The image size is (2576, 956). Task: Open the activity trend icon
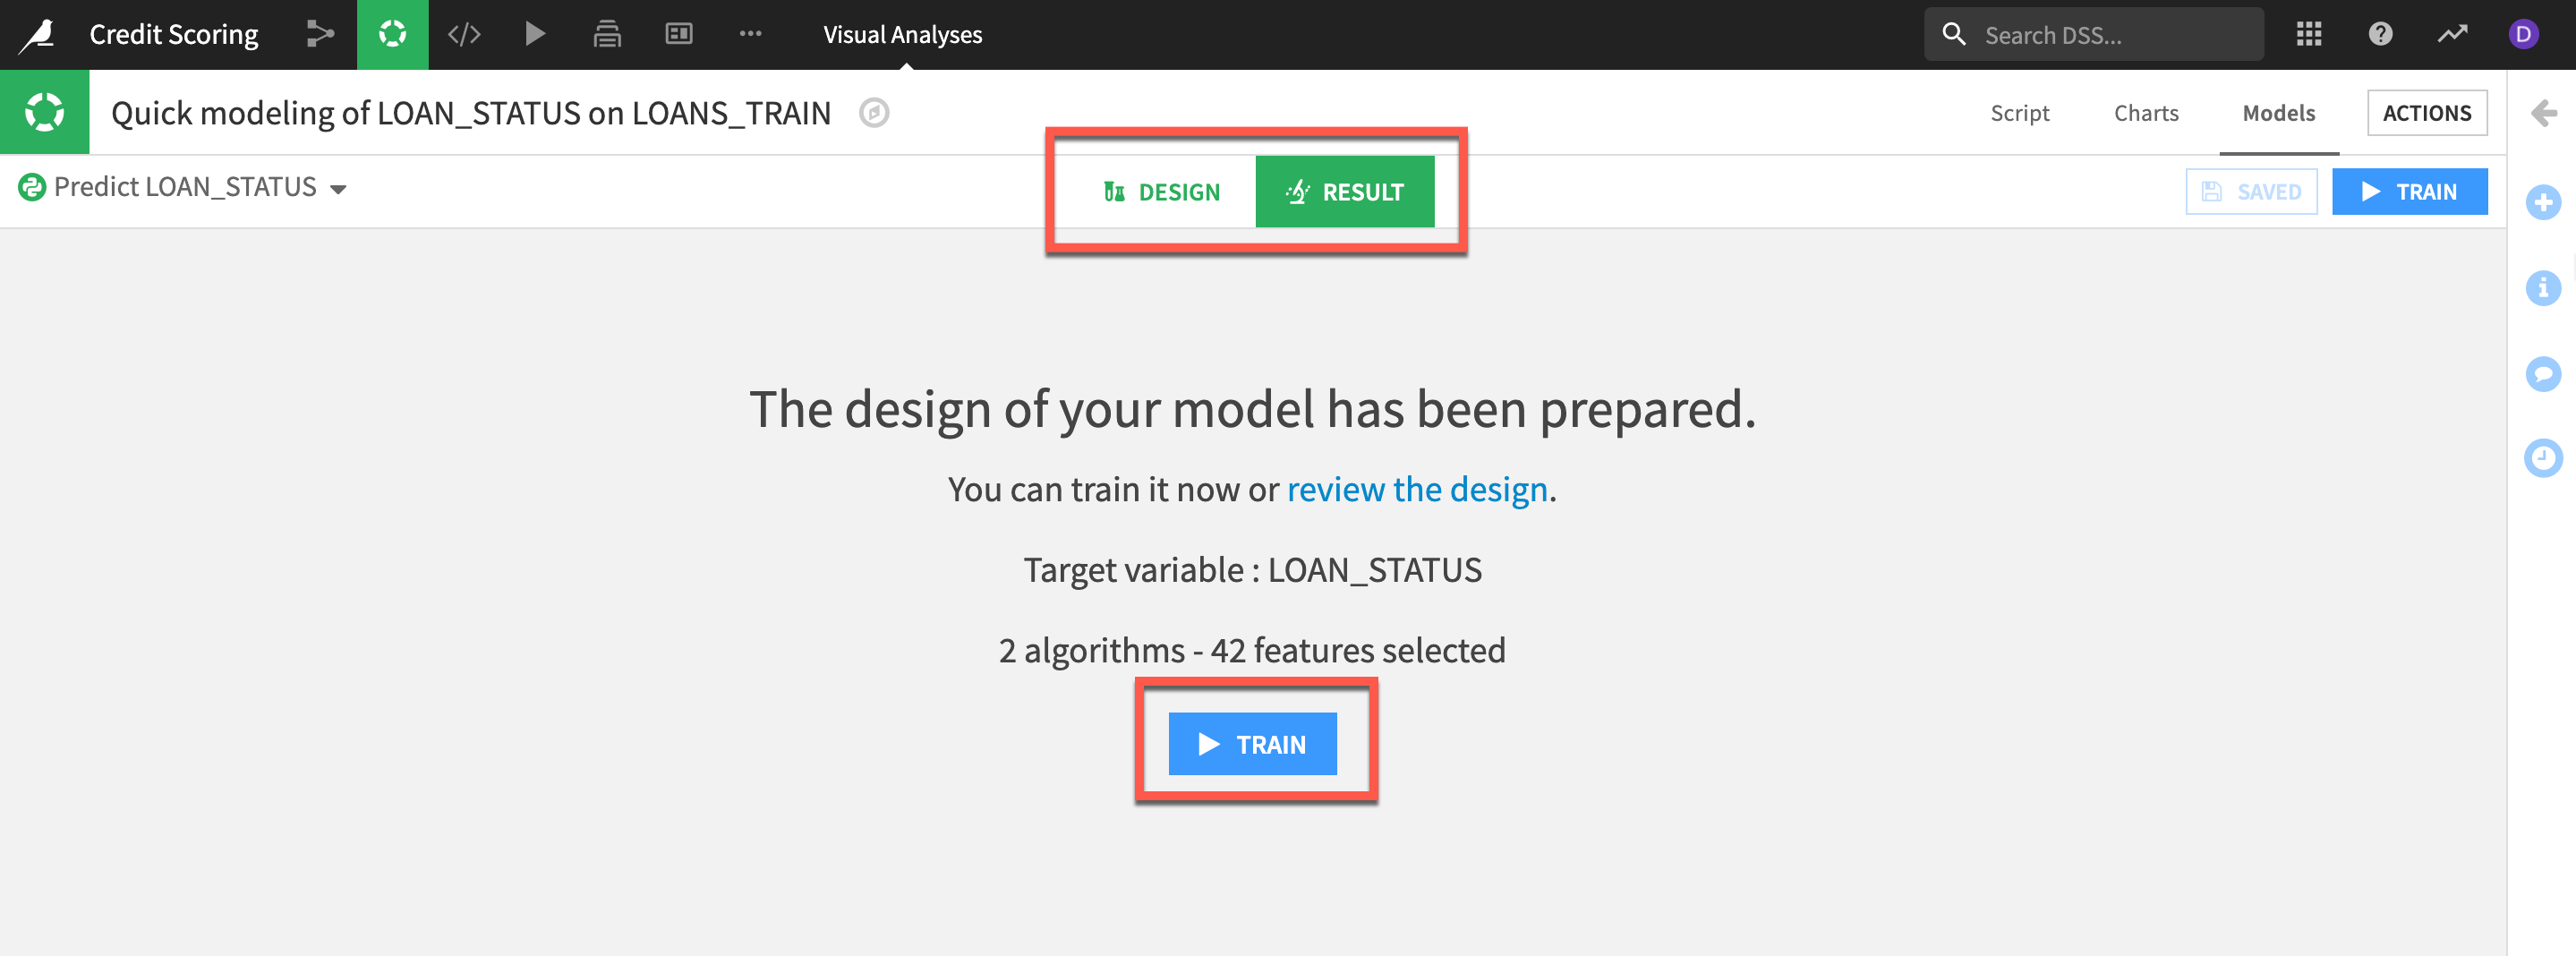[2452, 35]
